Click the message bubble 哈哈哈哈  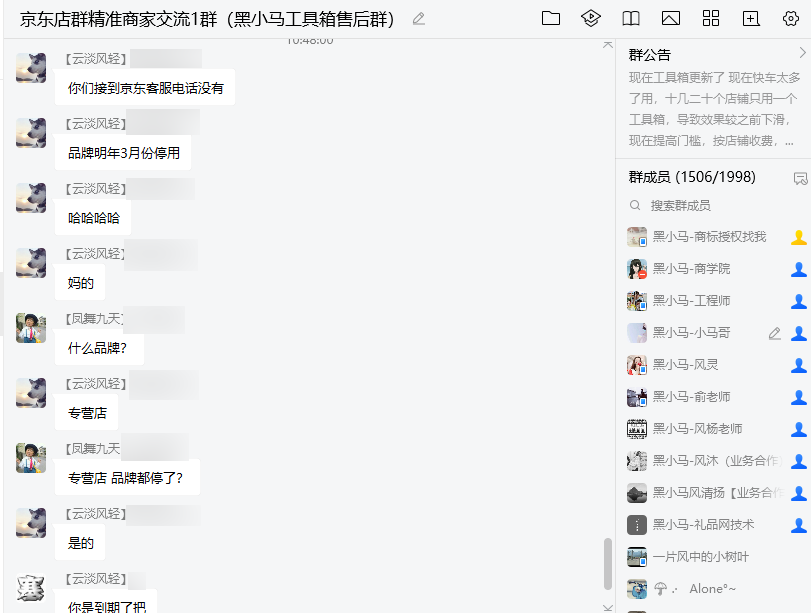tap(93, 218)
